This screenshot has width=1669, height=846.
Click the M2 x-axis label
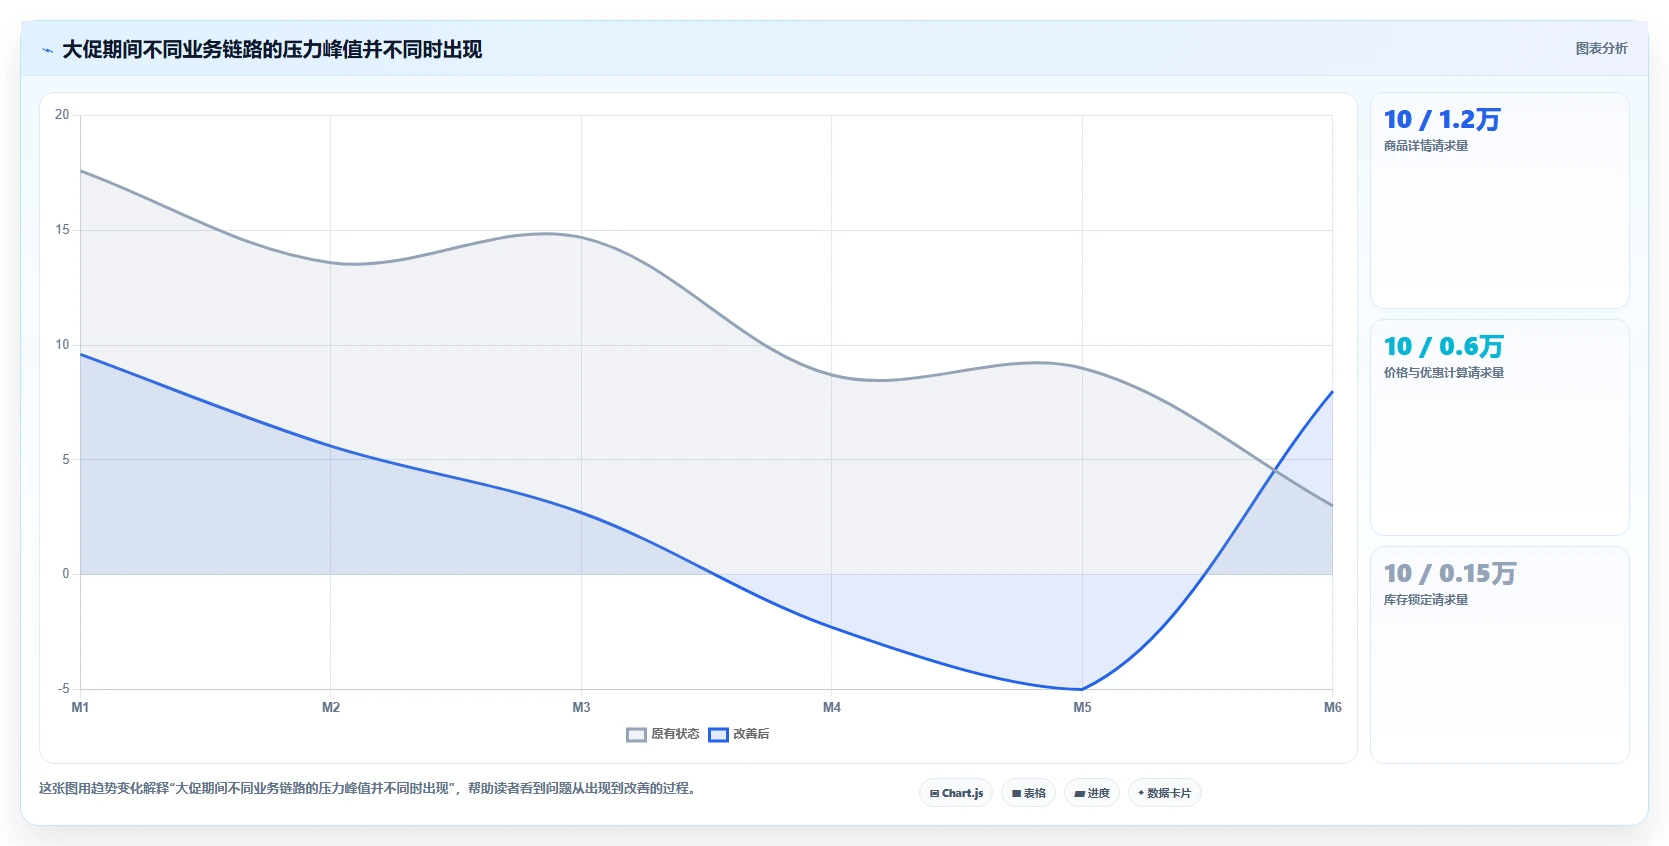331,707
